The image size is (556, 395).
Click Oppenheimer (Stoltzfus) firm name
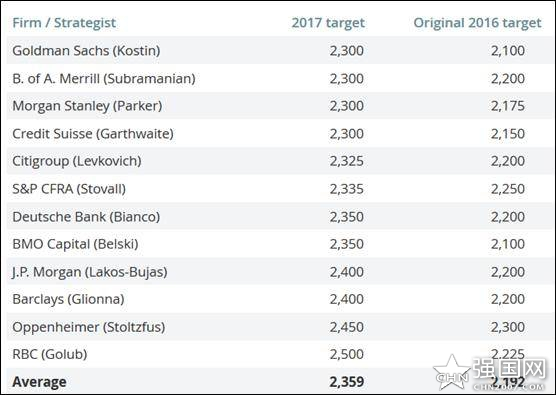[x=89, y=327]
